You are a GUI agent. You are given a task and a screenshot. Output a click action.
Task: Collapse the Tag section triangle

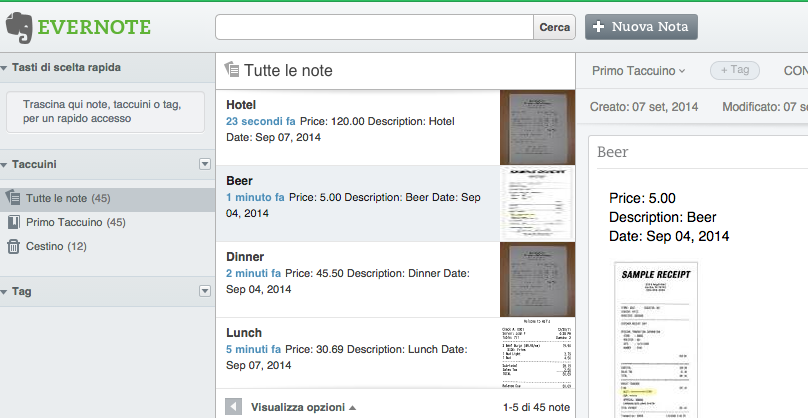(x=4, y=292)
